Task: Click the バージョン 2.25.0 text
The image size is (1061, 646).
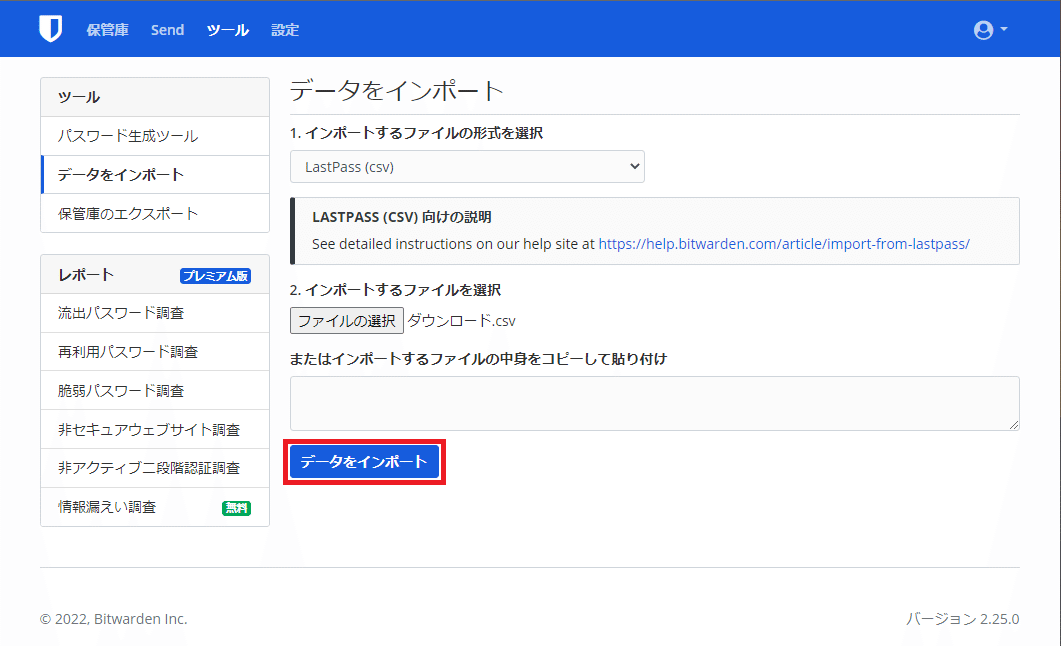Action: pos(963,619)
